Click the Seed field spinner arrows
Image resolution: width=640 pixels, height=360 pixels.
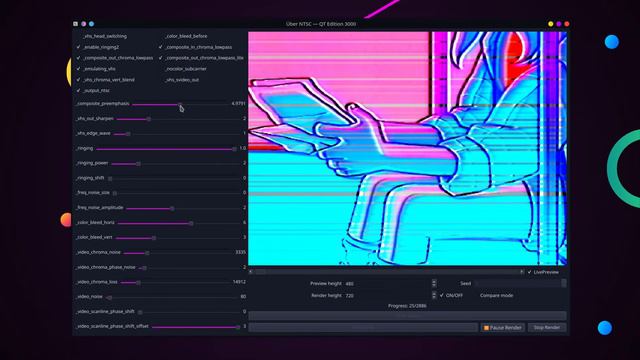564,284
